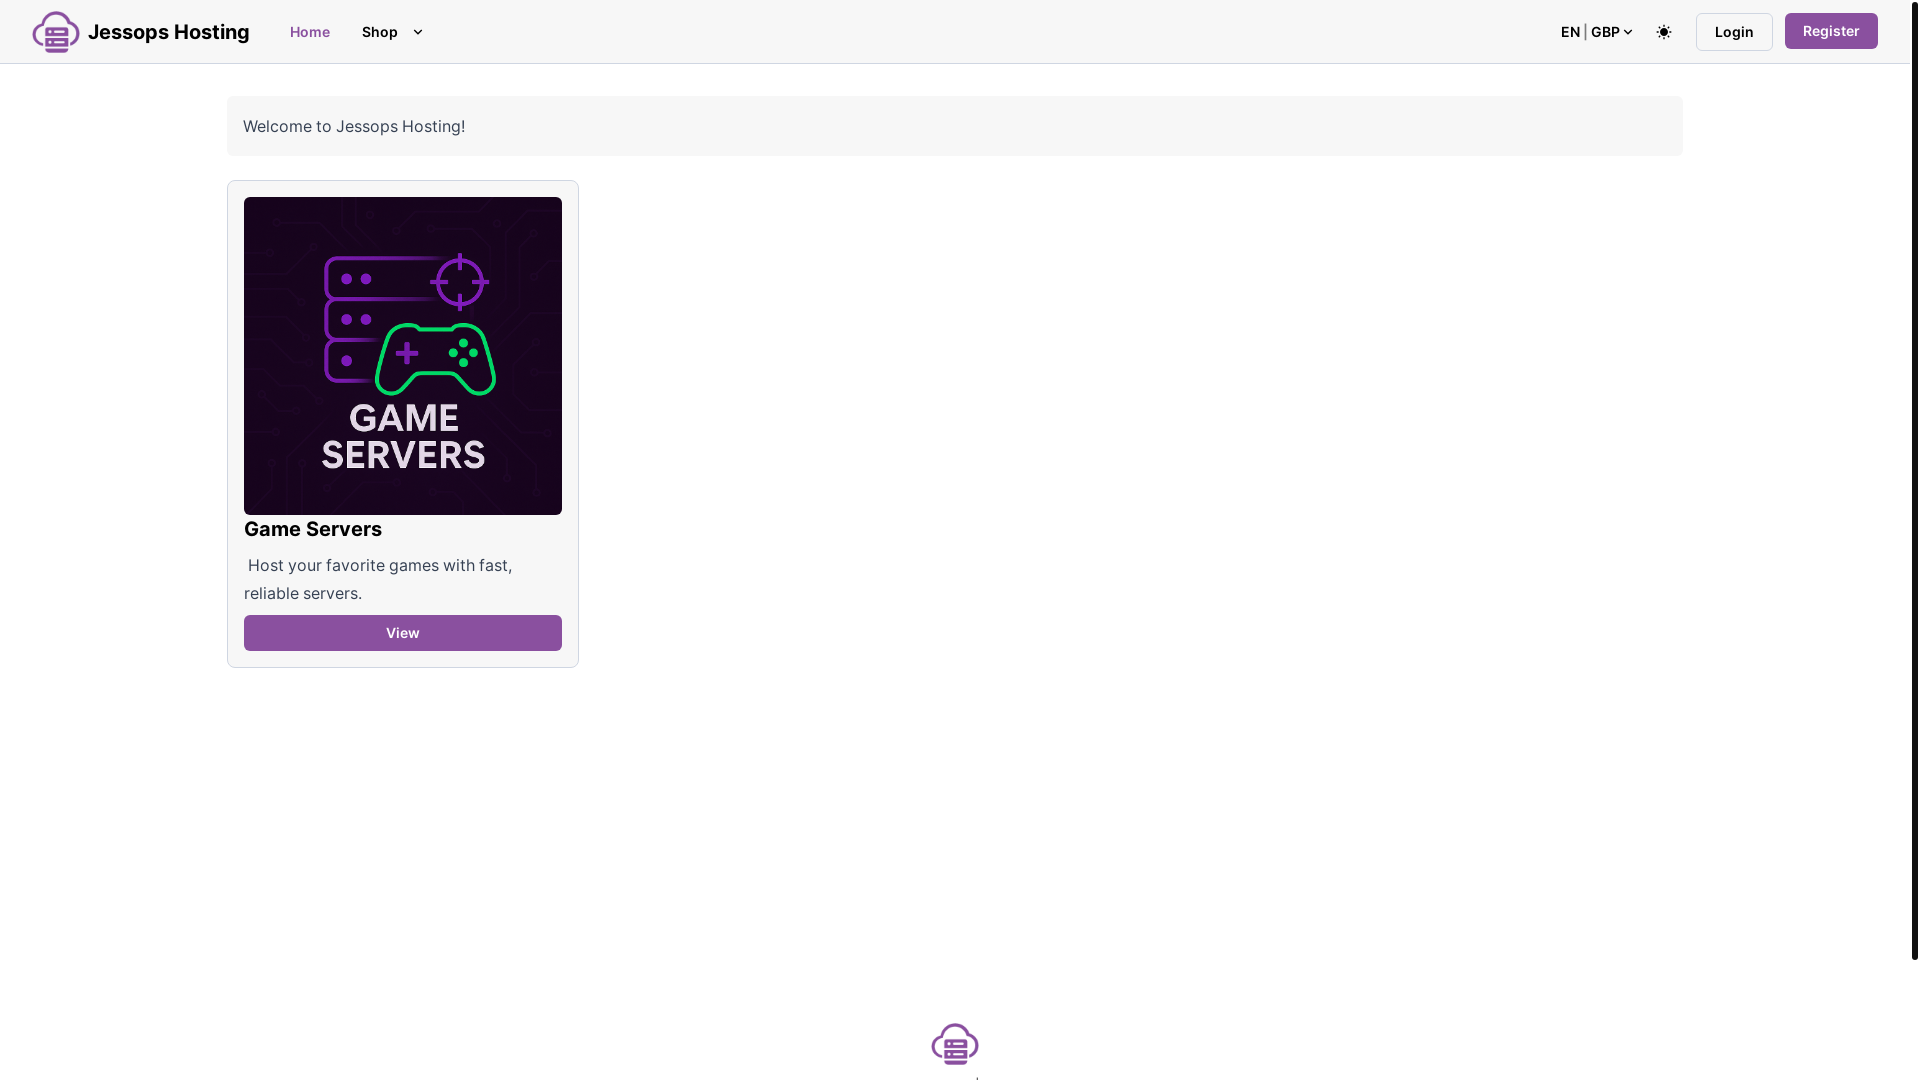
Task: Select the Game Servers card title
Action: tap(313, 529)
